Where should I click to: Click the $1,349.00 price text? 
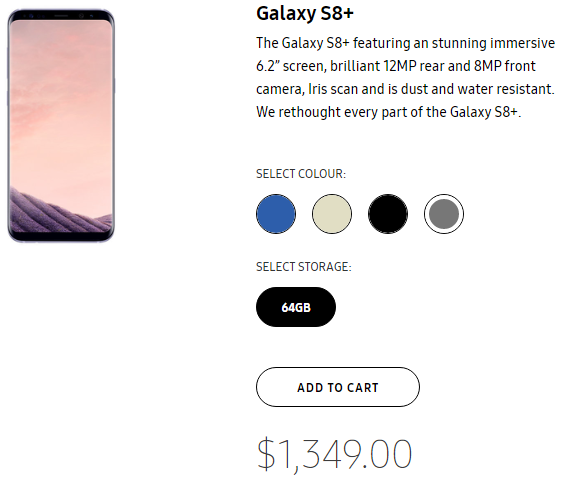coord(335,454)
